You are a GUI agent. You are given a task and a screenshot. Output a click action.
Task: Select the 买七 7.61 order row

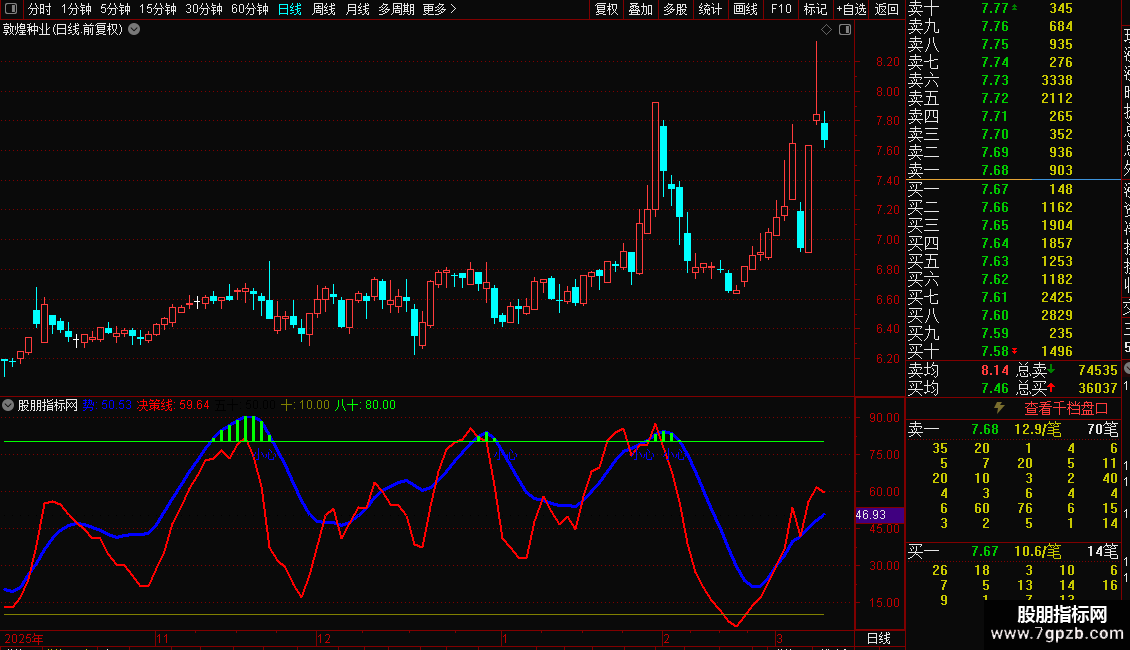(x=1013, y=298)
